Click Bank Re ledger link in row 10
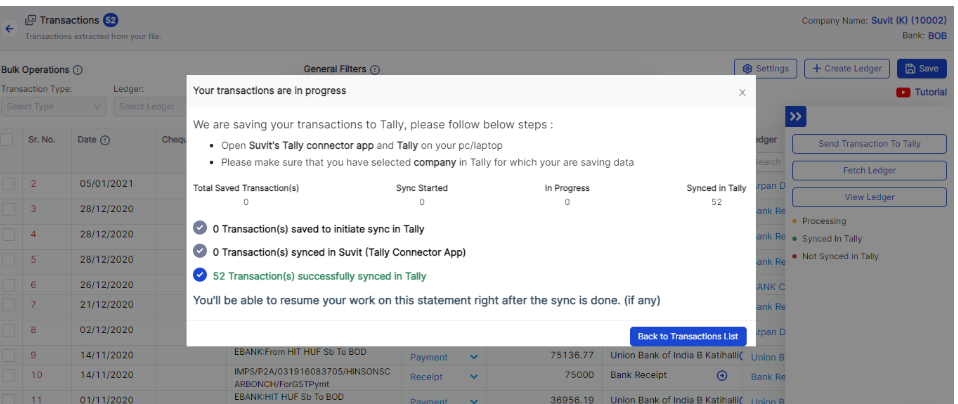Viewport: 958px width, 404px height. (x=768, y=376)
